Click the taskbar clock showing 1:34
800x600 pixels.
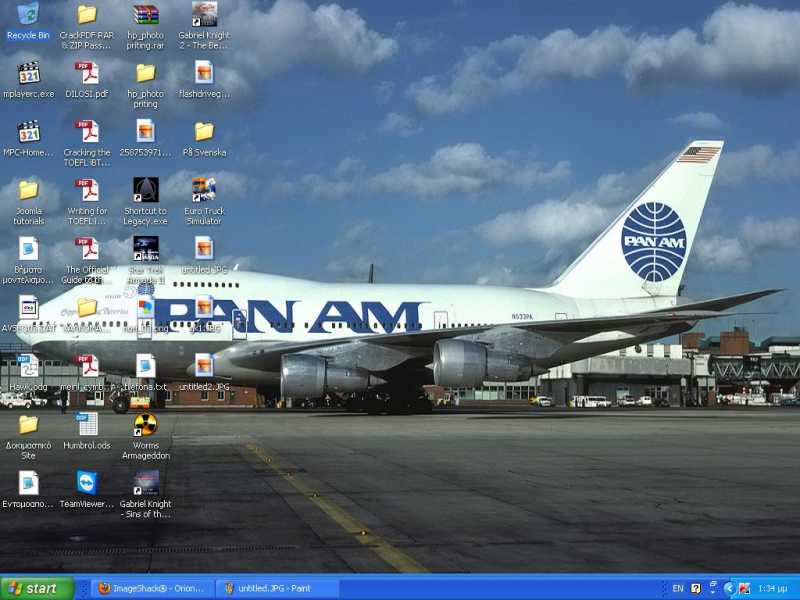pos(772,588)
